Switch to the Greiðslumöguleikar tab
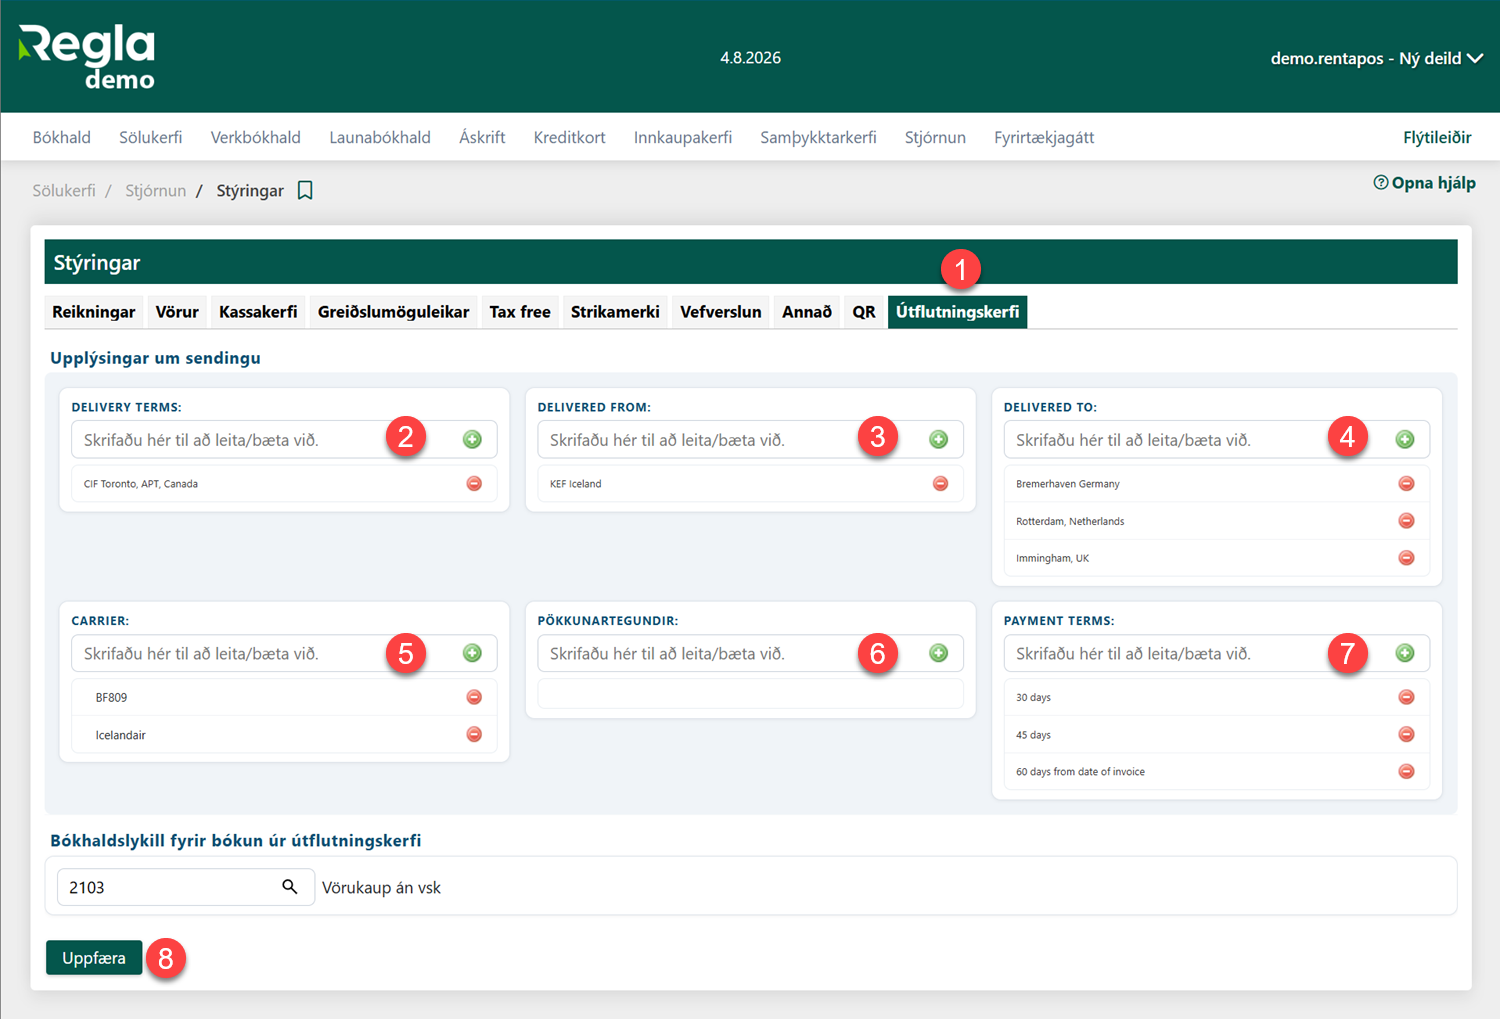Viewport: 1500px width, 1019px height. click(394, 312)
